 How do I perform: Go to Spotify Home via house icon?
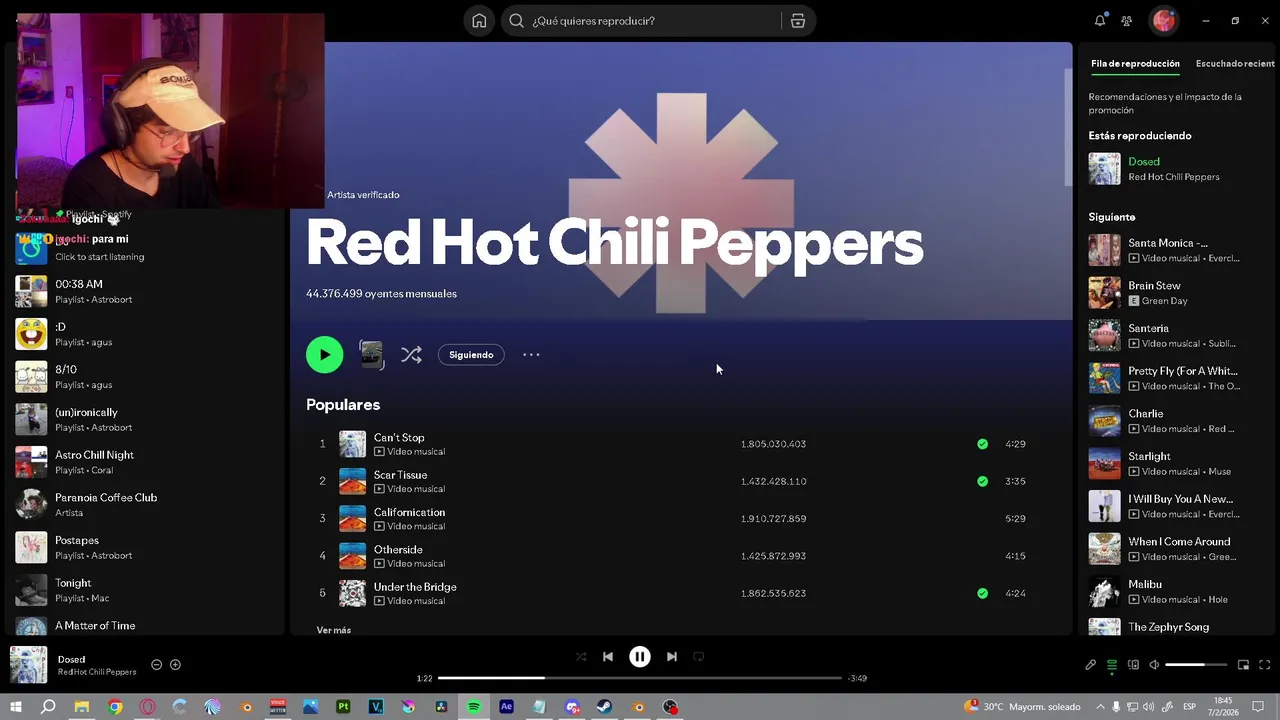tap(479, 21)
